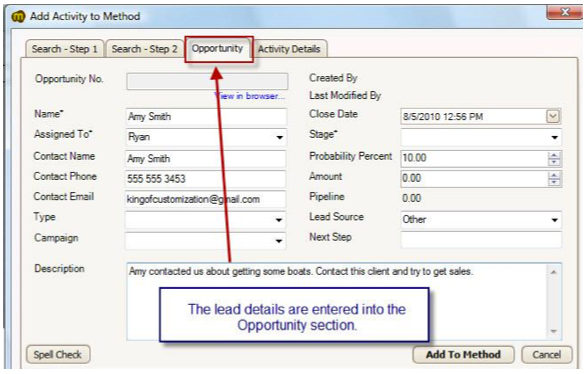Click the Last Modified By label

point(345,96)
